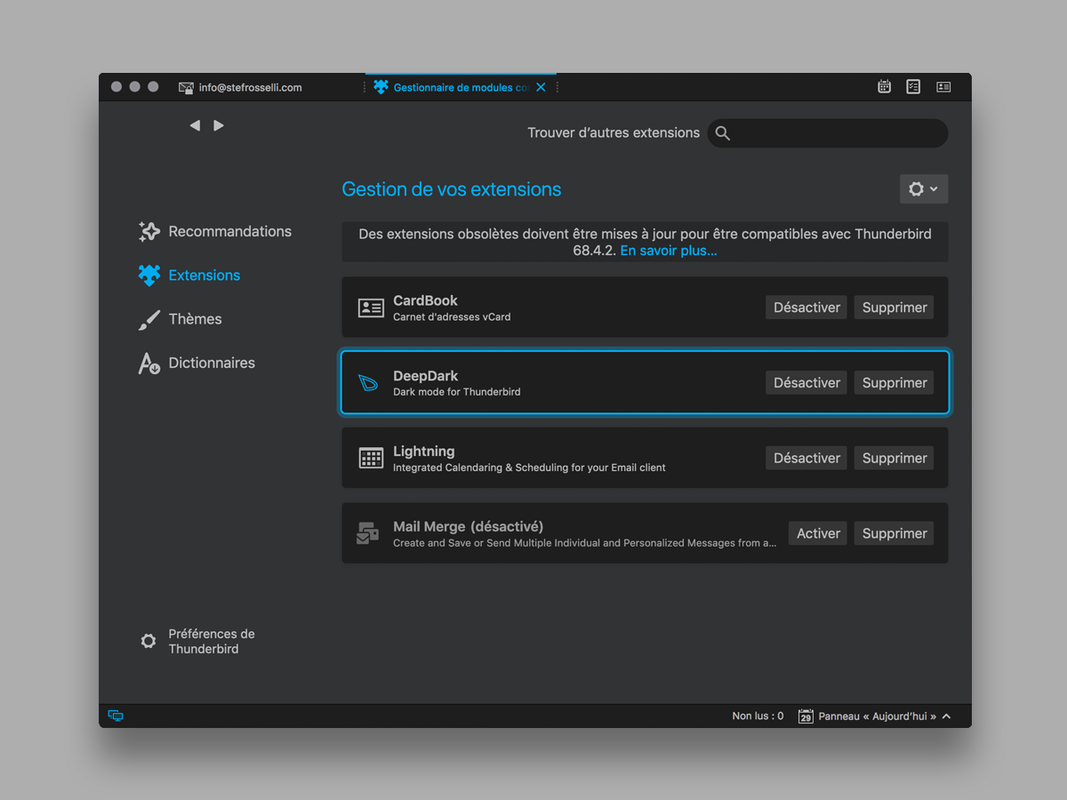The height and width of the screenshot is (800, 1067).
Task: Open the Dictionnaires section
Action: (x=197, y=363)
